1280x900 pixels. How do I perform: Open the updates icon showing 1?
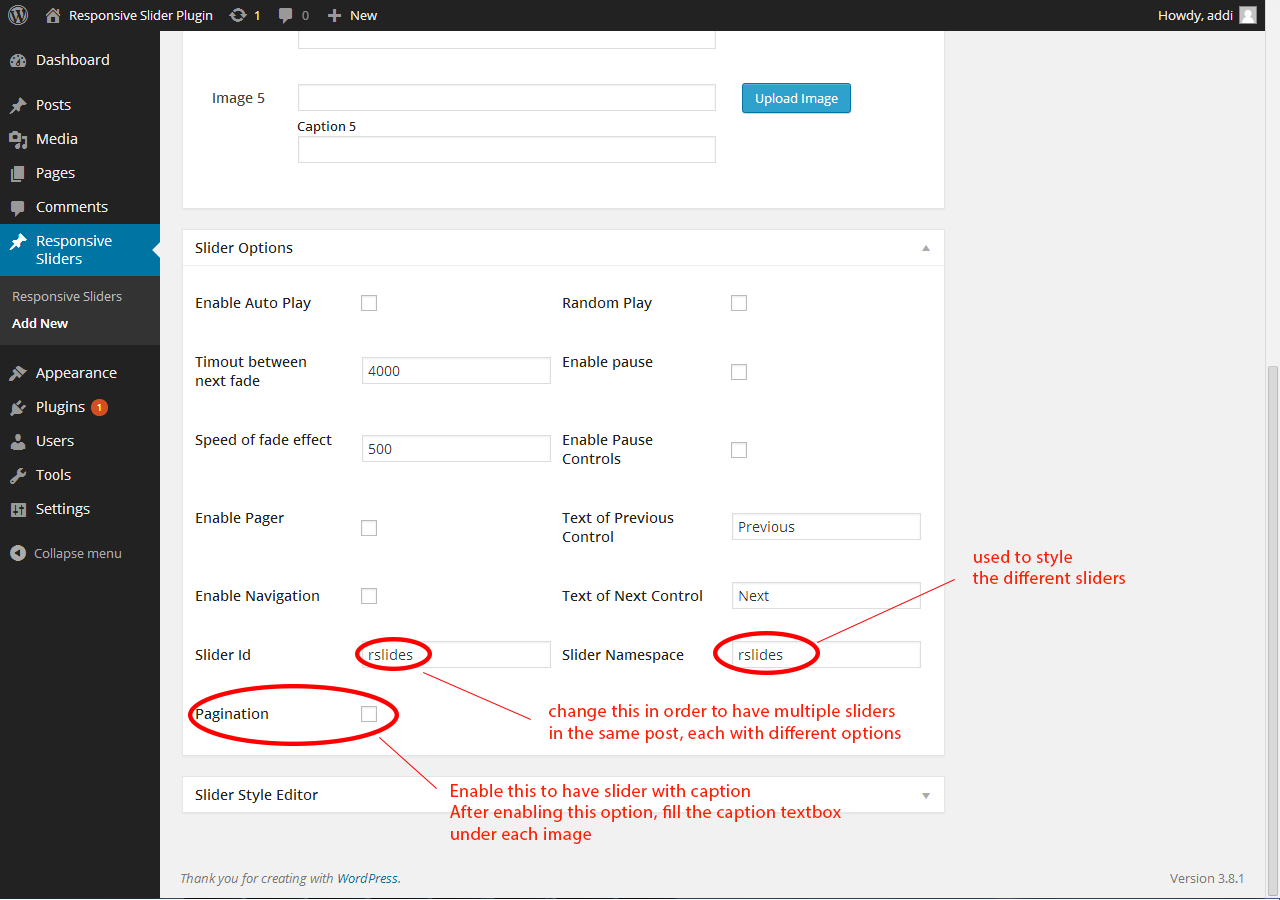(x=237, y=15)
